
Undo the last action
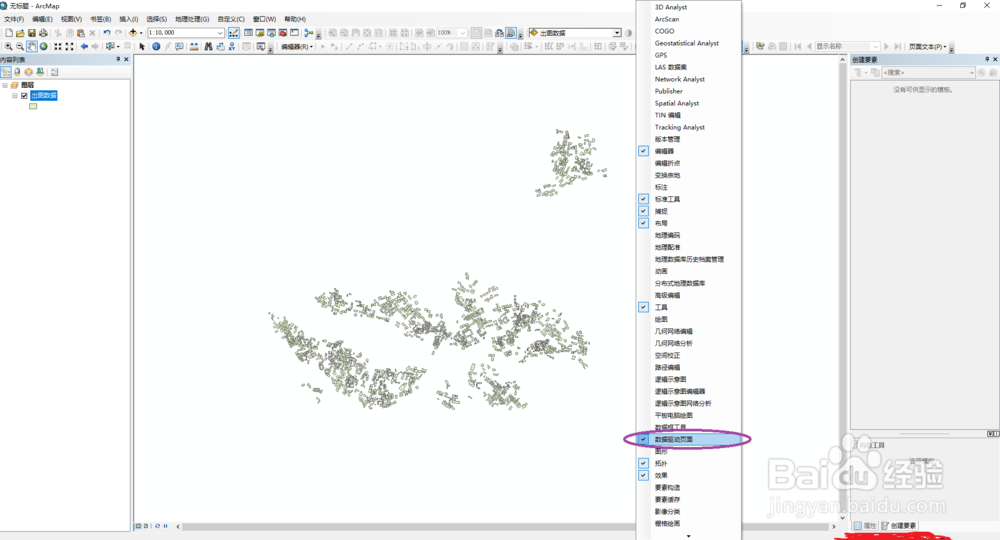click(107, 33)
